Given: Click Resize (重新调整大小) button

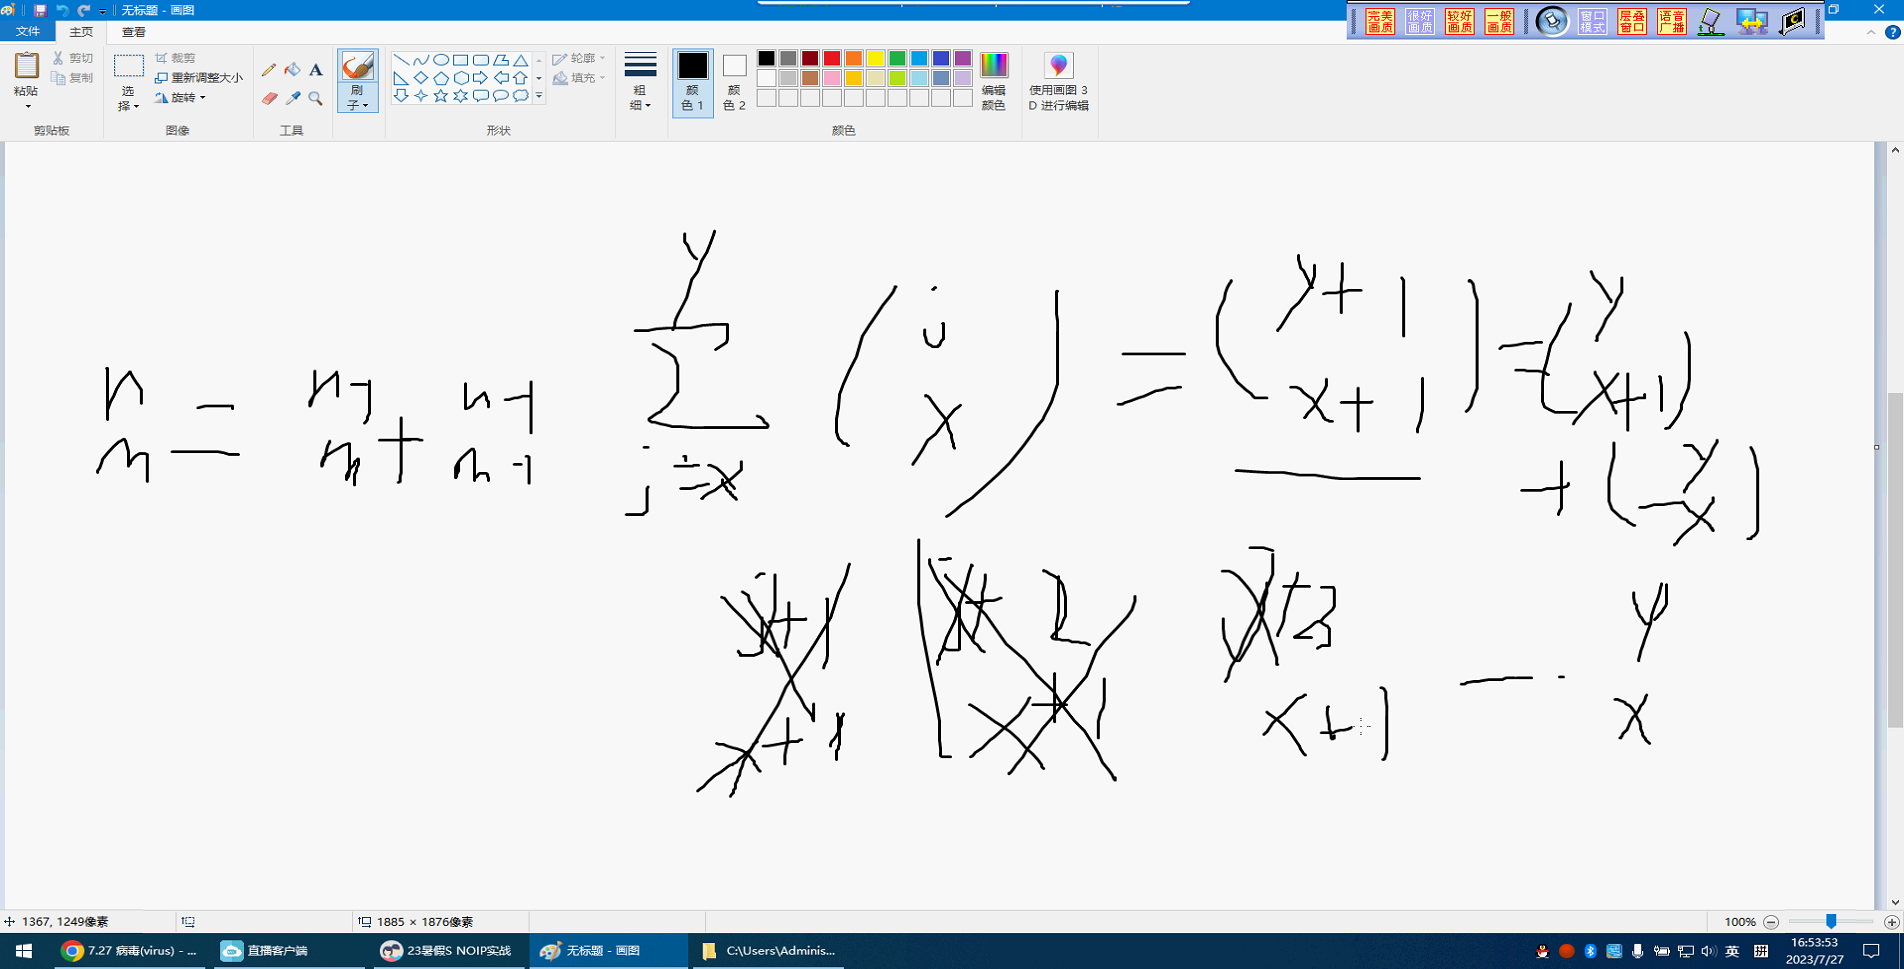Looking at the screenshot, I should (x=199, y=78).
